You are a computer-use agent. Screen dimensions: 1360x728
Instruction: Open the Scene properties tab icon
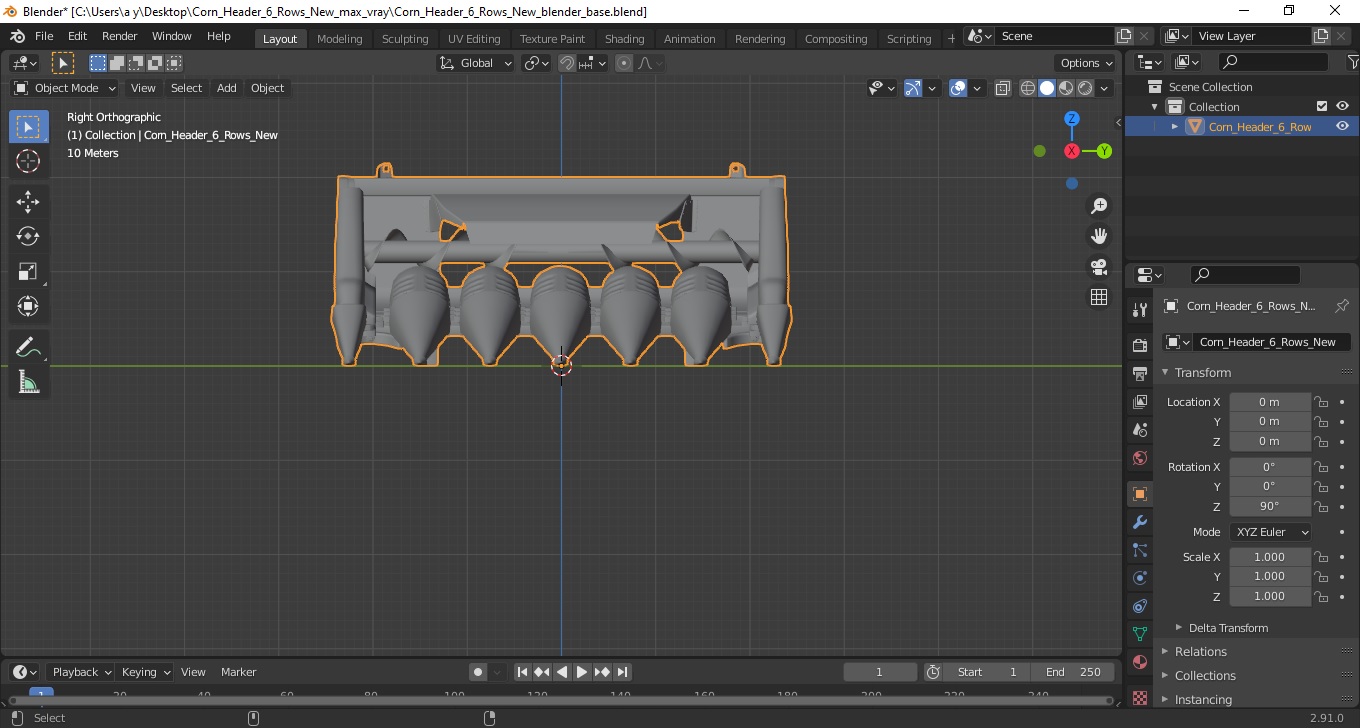[x=1139, y=430]
